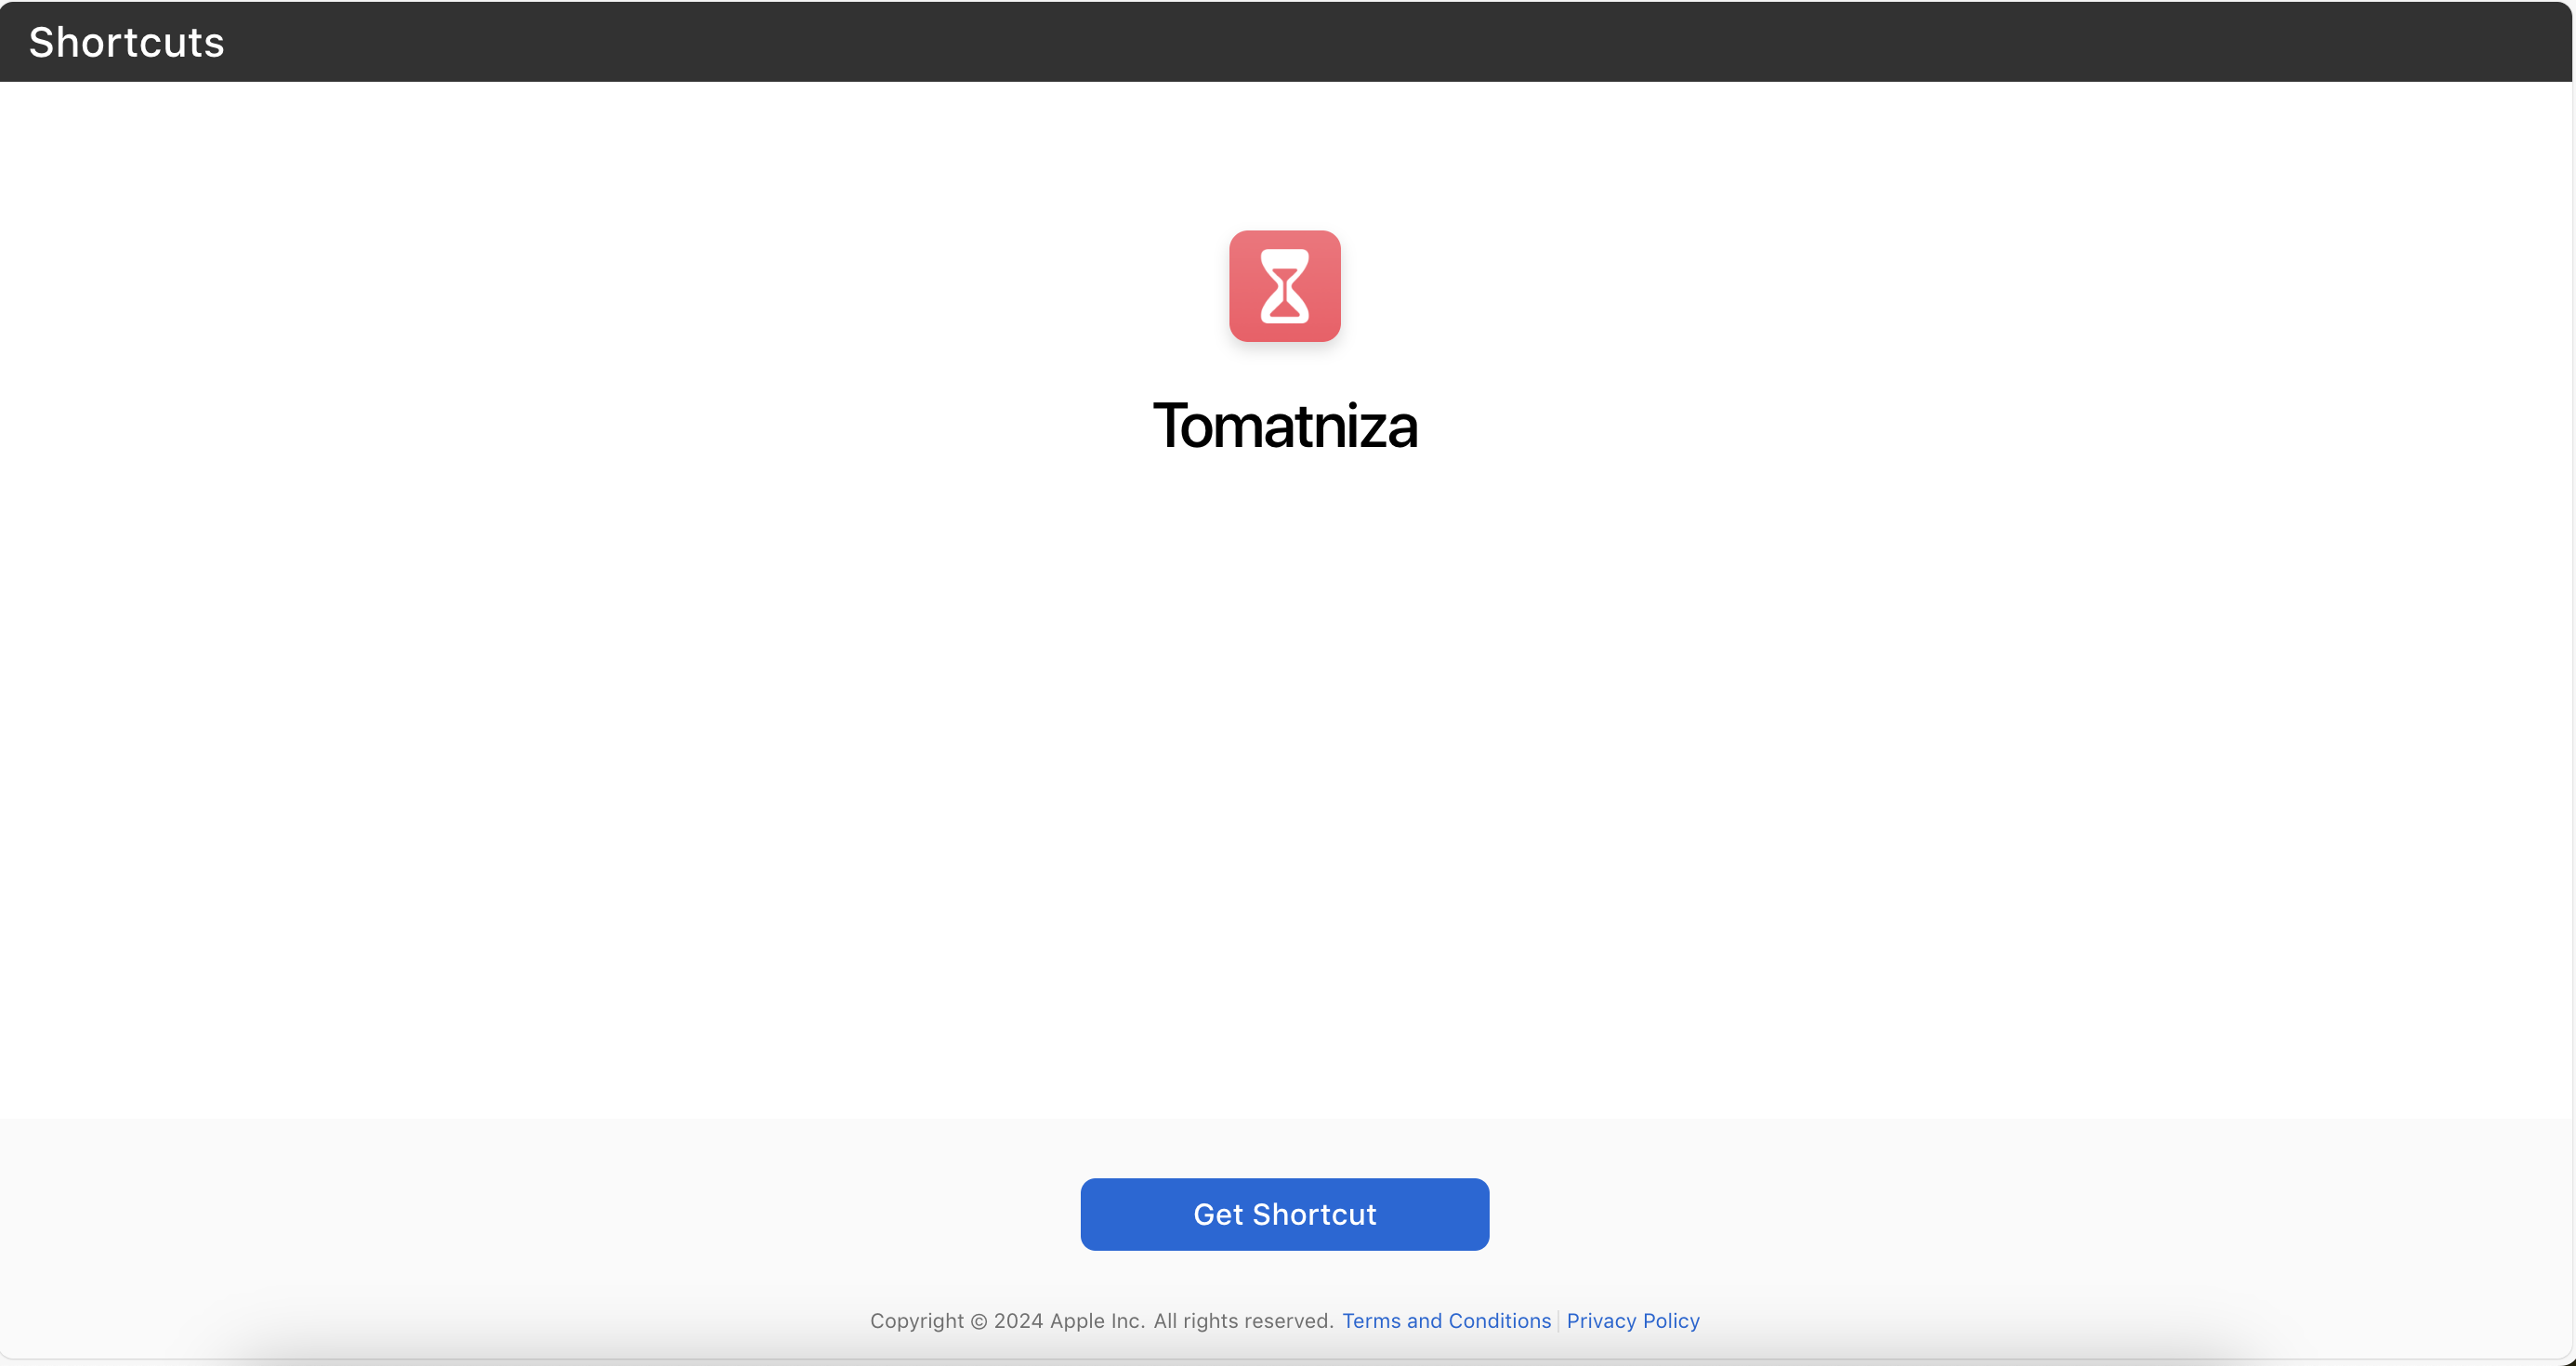This screenshot has width=2576, height=1366.
Task: Click the separator between the footer links
Action: [x=1558, y=1321]
